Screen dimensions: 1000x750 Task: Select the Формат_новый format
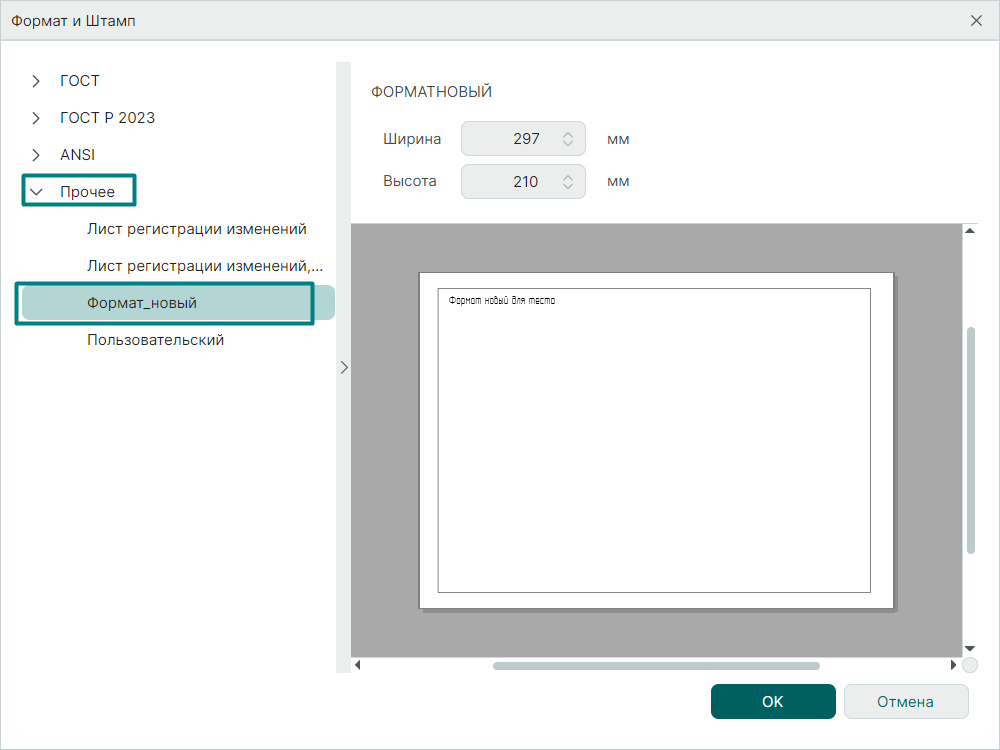[142, 303]
